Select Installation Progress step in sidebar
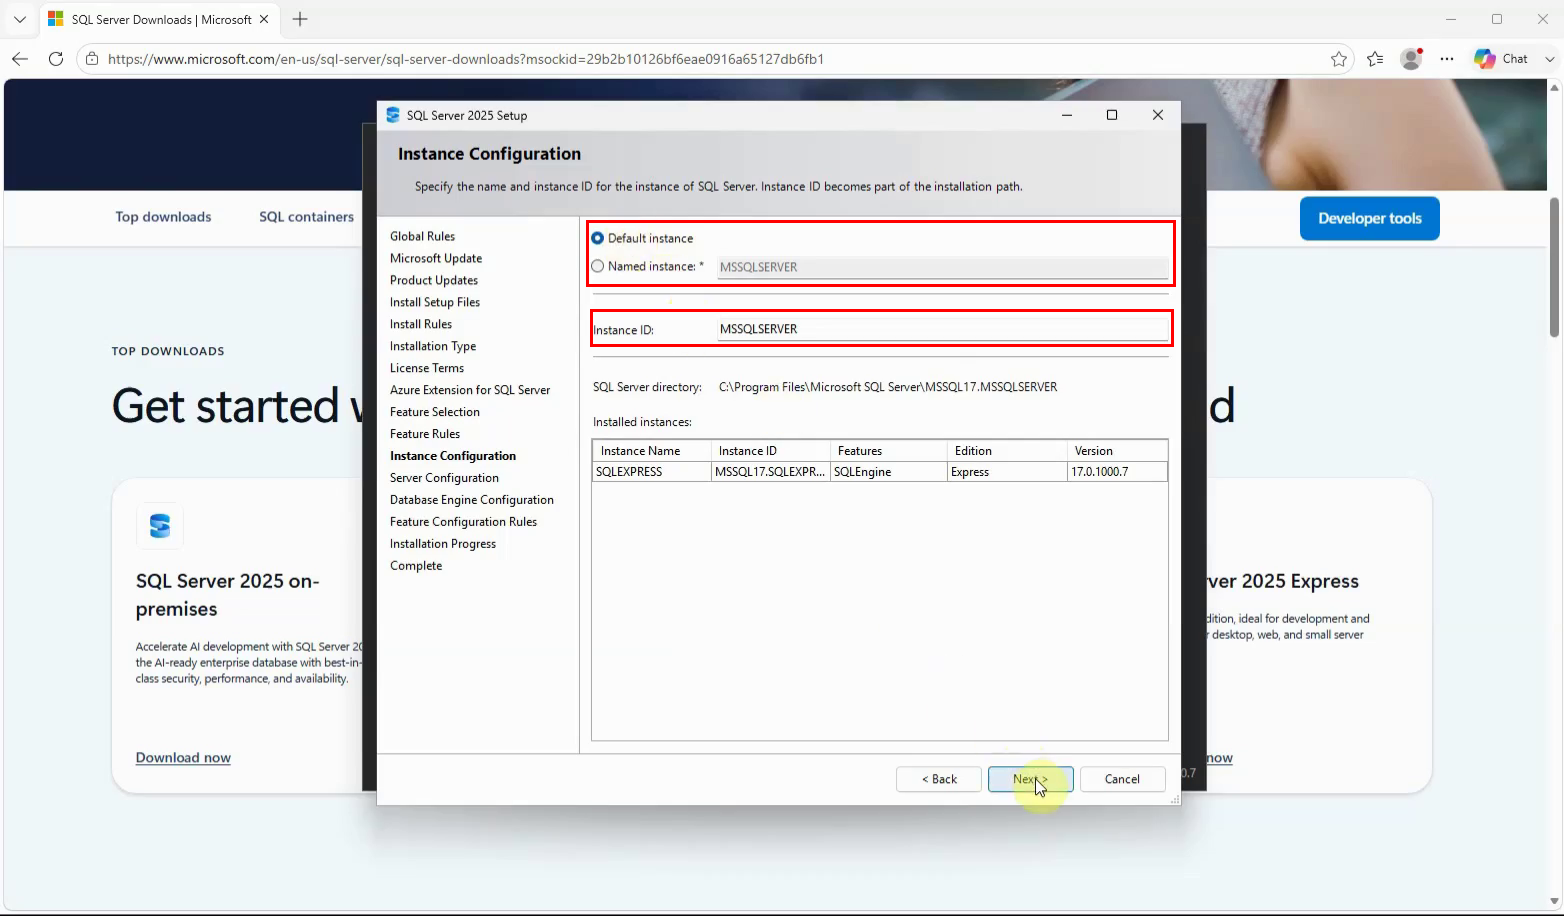This screenshot has height=916, width=1564. coord(443,544)
